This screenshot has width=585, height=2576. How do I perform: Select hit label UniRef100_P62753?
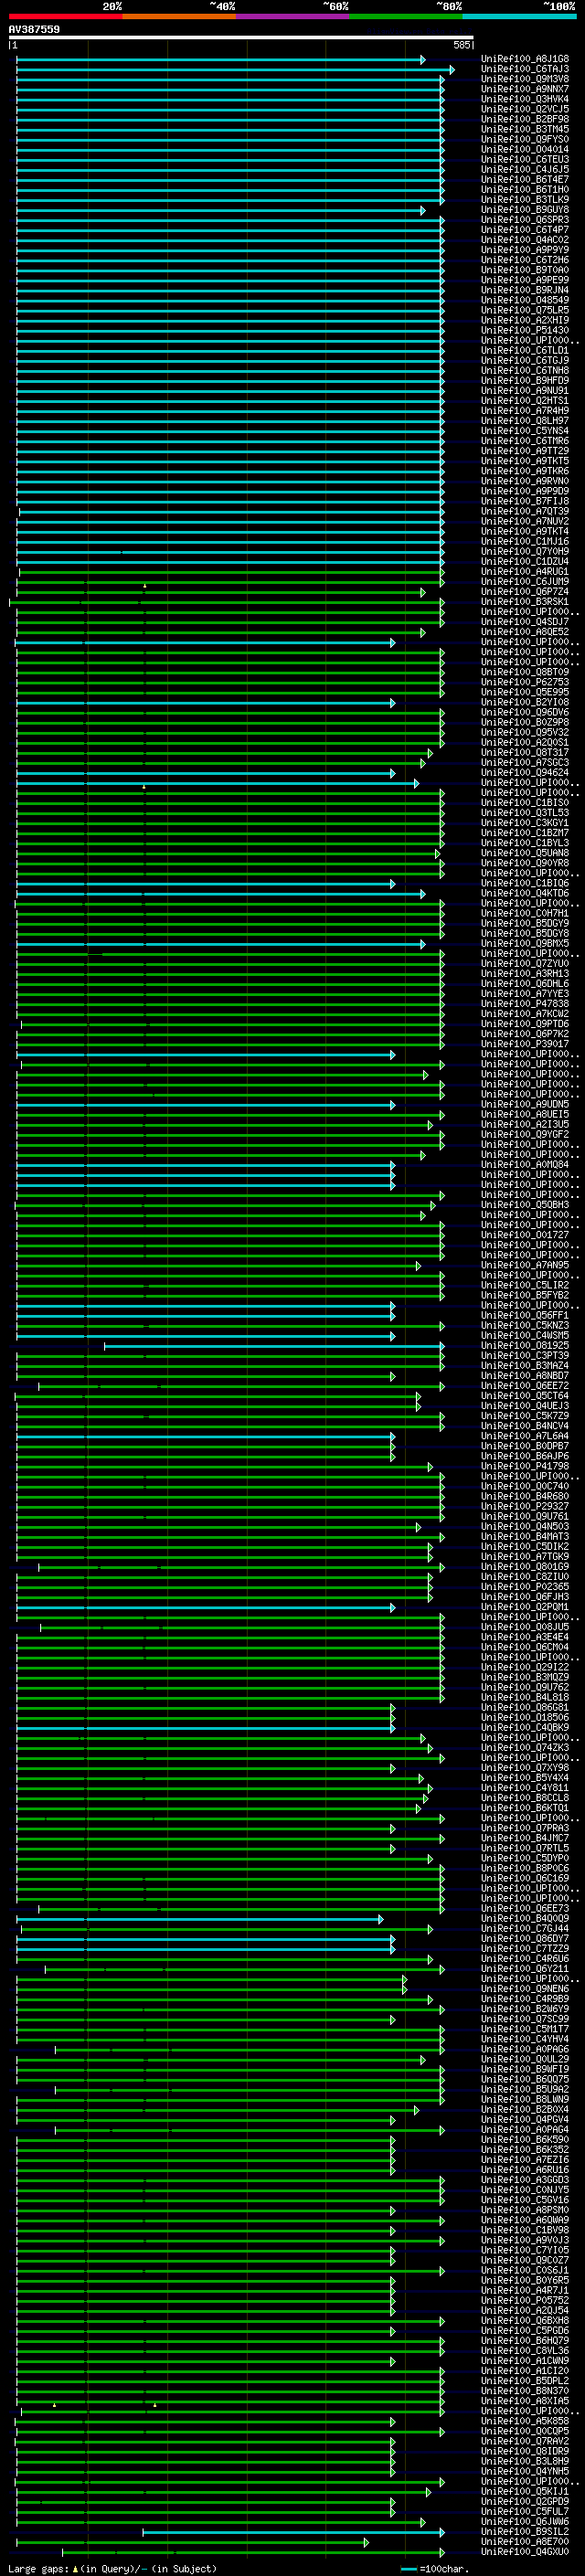[x=525, y=682]
